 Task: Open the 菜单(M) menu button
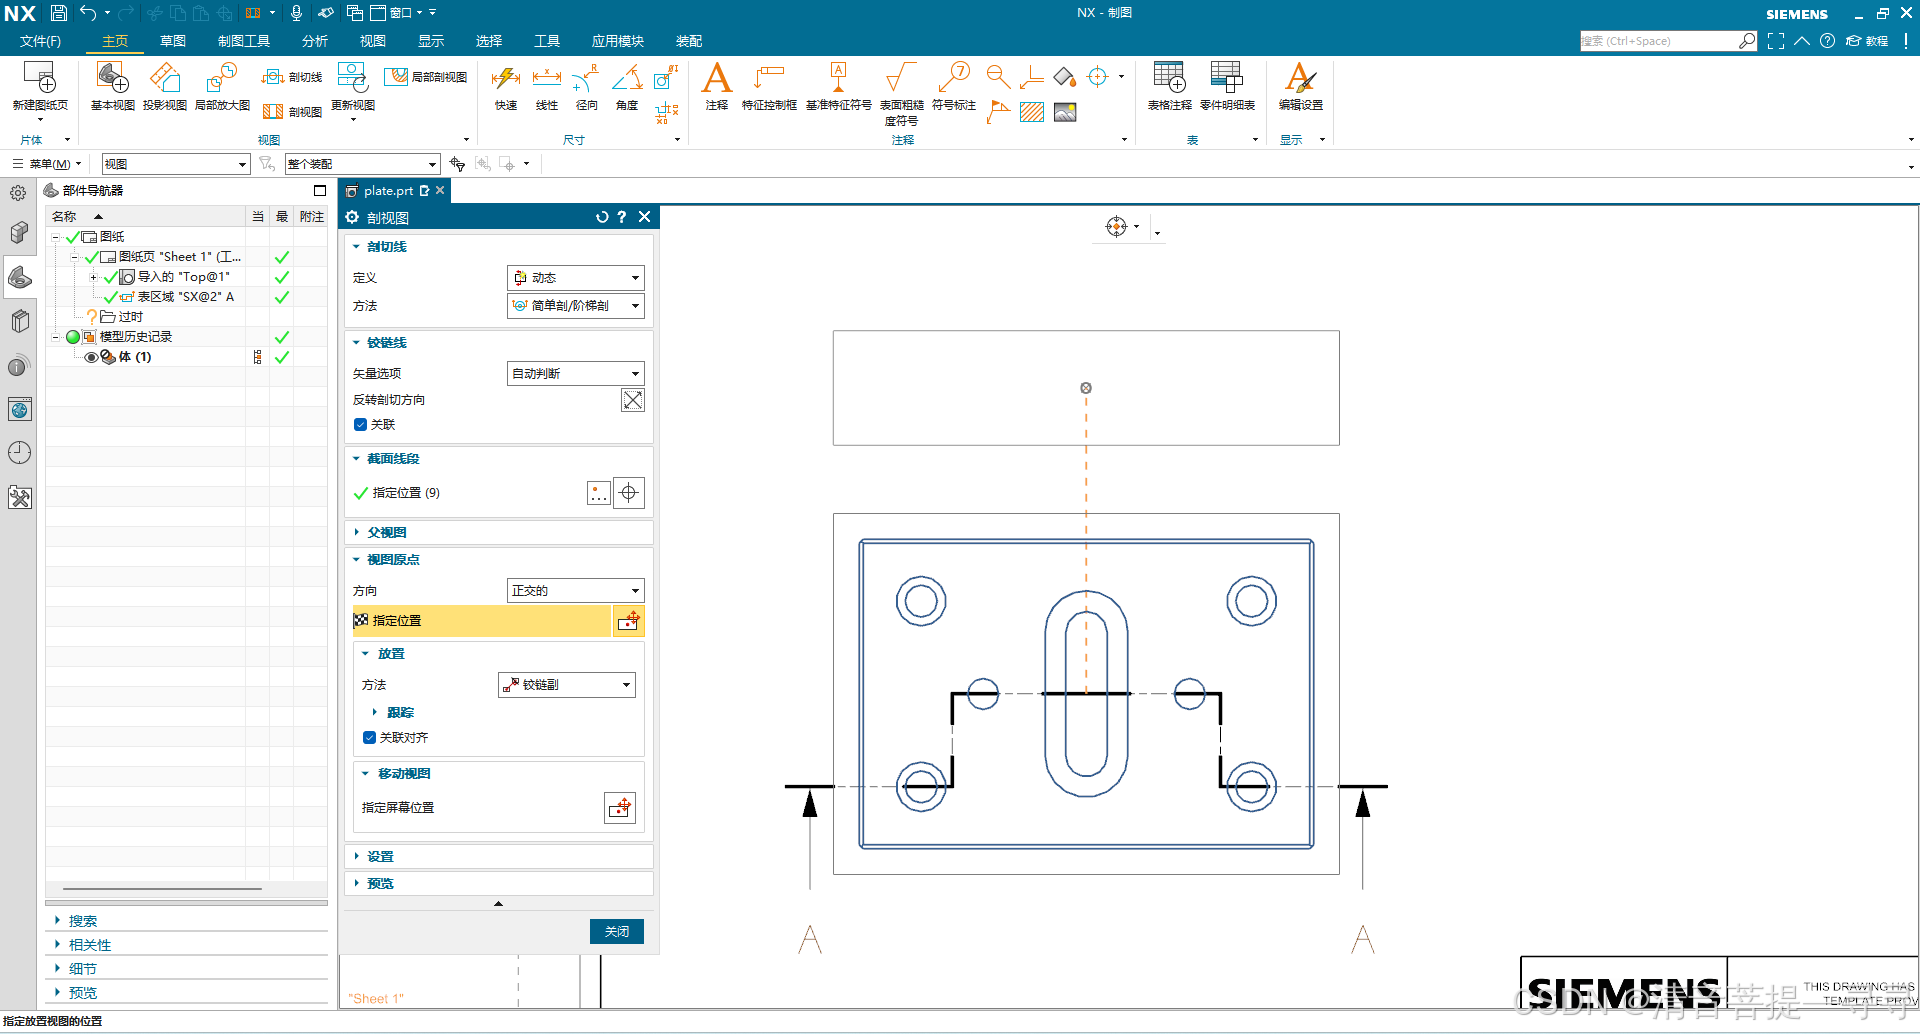coord(47,164)
